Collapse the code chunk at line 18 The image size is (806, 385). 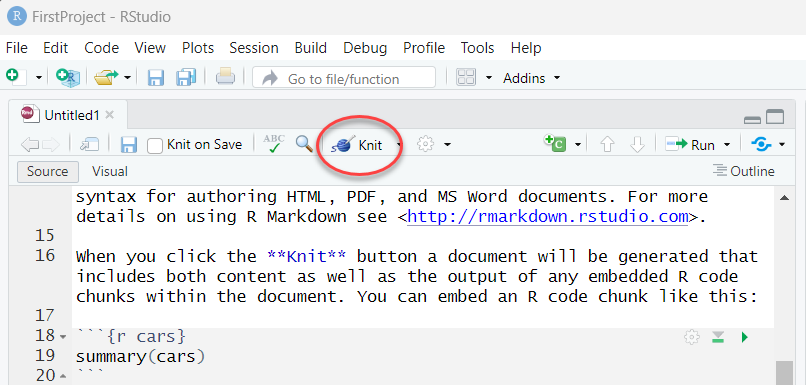(x=63, y=337)
